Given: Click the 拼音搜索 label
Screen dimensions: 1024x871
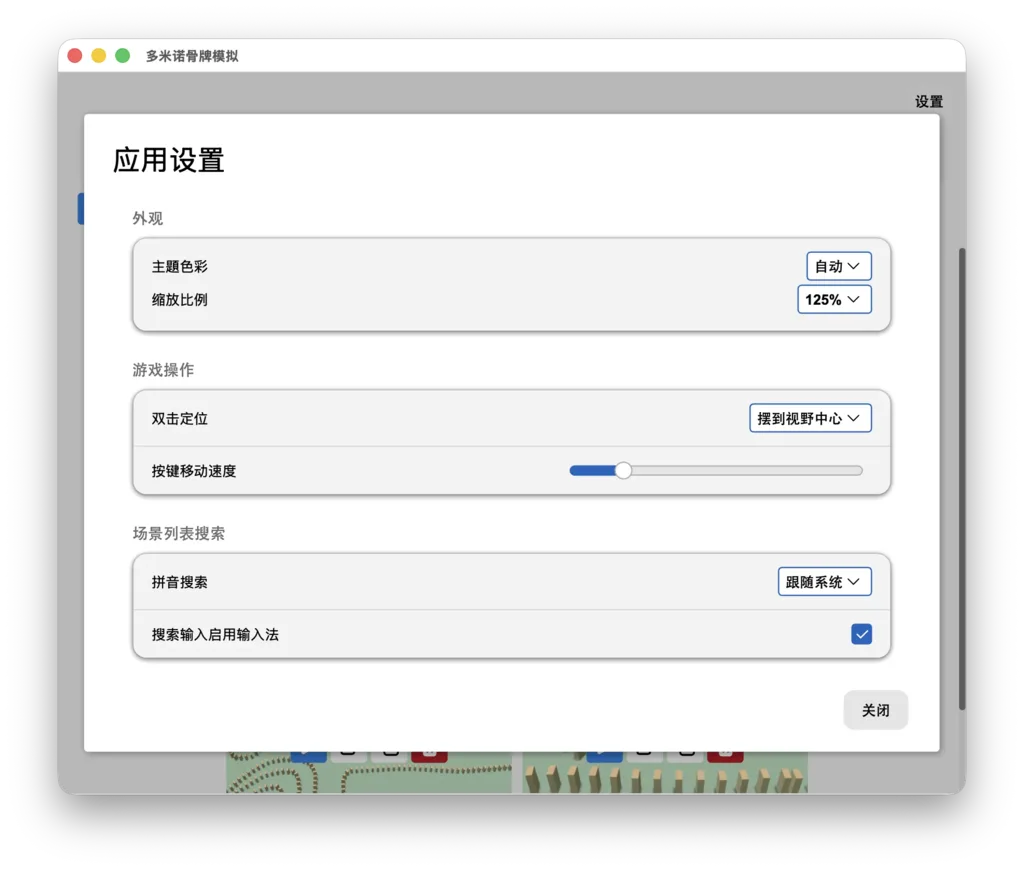Looking at the screenshot, I should tap(180, 582).
